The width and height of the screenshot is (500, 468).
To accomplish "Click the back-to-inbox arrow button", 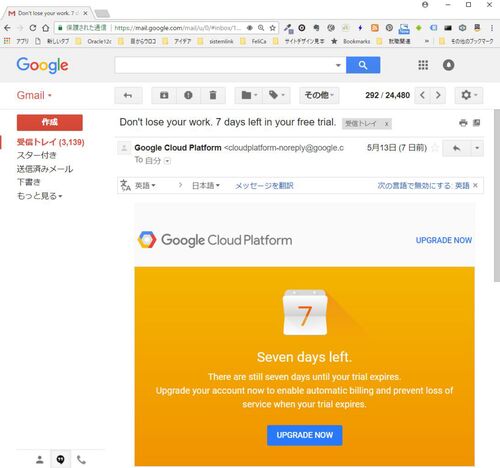I will 128,96.
